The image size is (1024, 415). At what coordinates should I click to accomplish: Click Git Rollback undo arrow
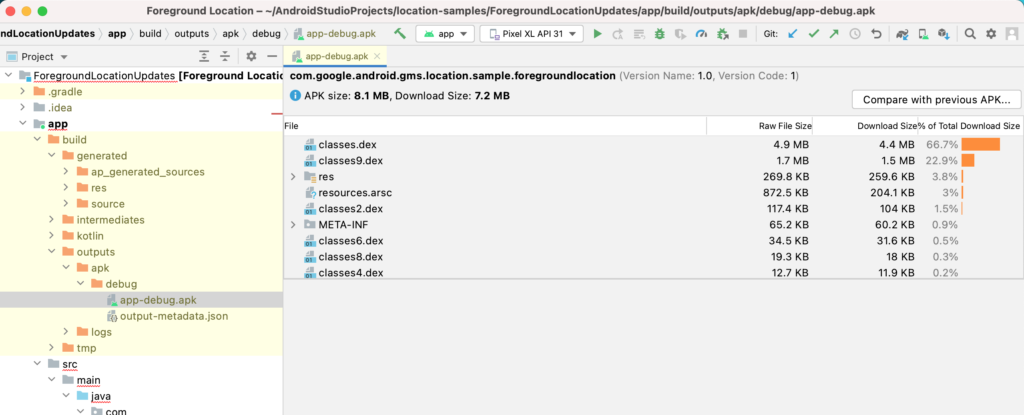tap(876, 34)
